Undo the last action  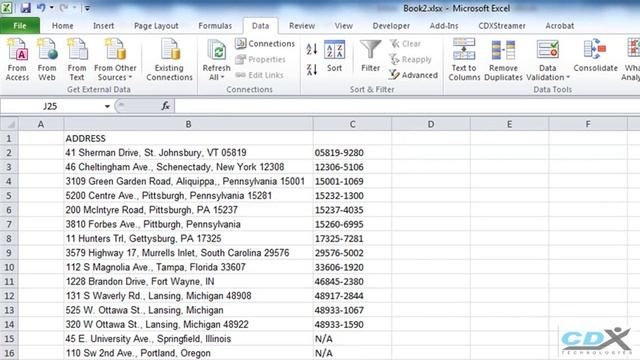point(41,8)
